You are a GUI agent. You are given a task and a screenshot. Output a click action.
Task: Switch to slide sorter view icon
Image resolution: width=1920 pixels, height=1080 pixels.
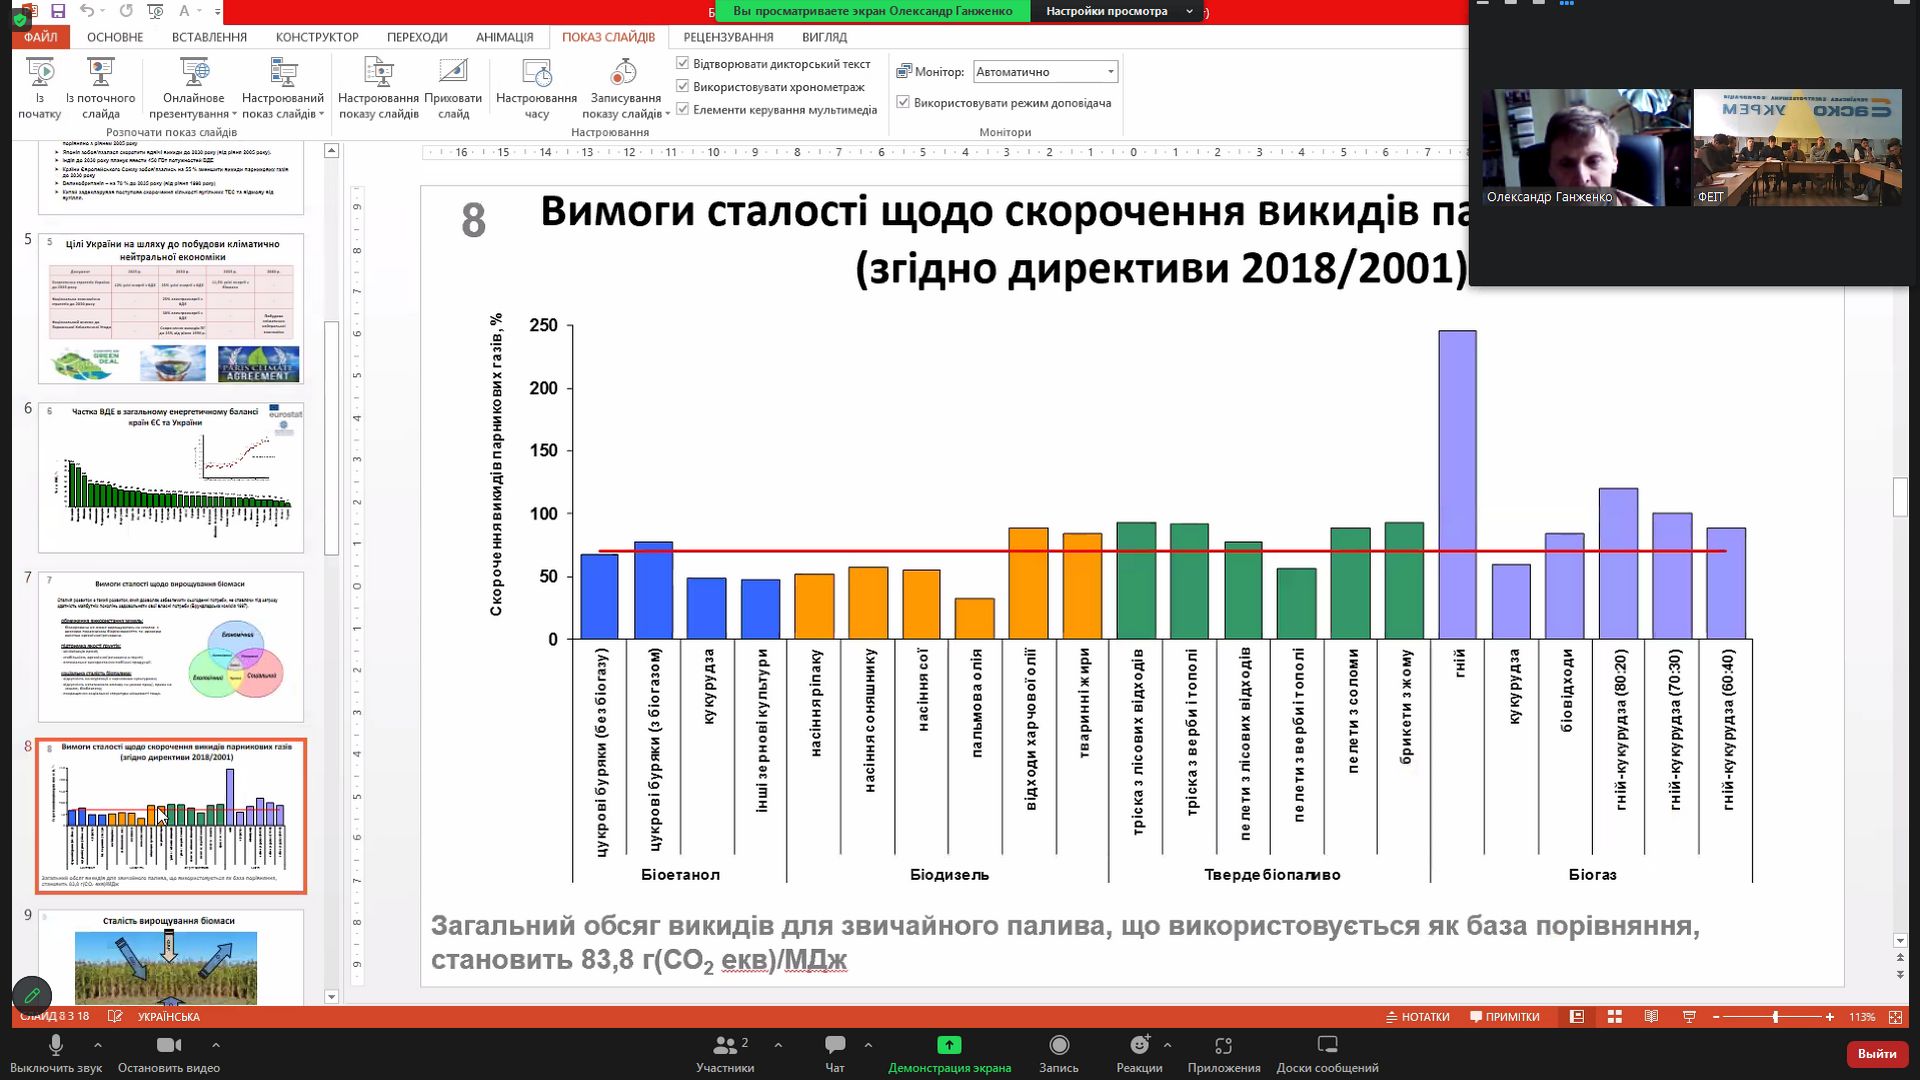click(1614, 1017)
